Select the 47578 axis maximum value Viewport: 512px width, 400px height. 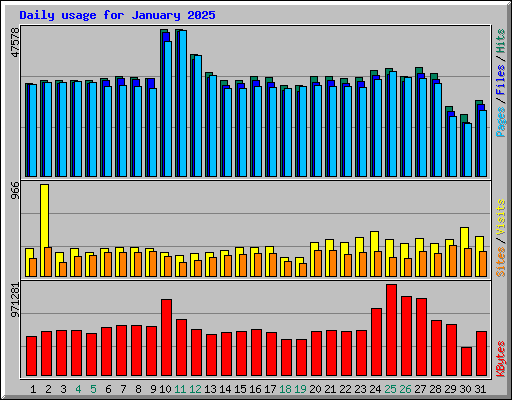pos(15,42)
